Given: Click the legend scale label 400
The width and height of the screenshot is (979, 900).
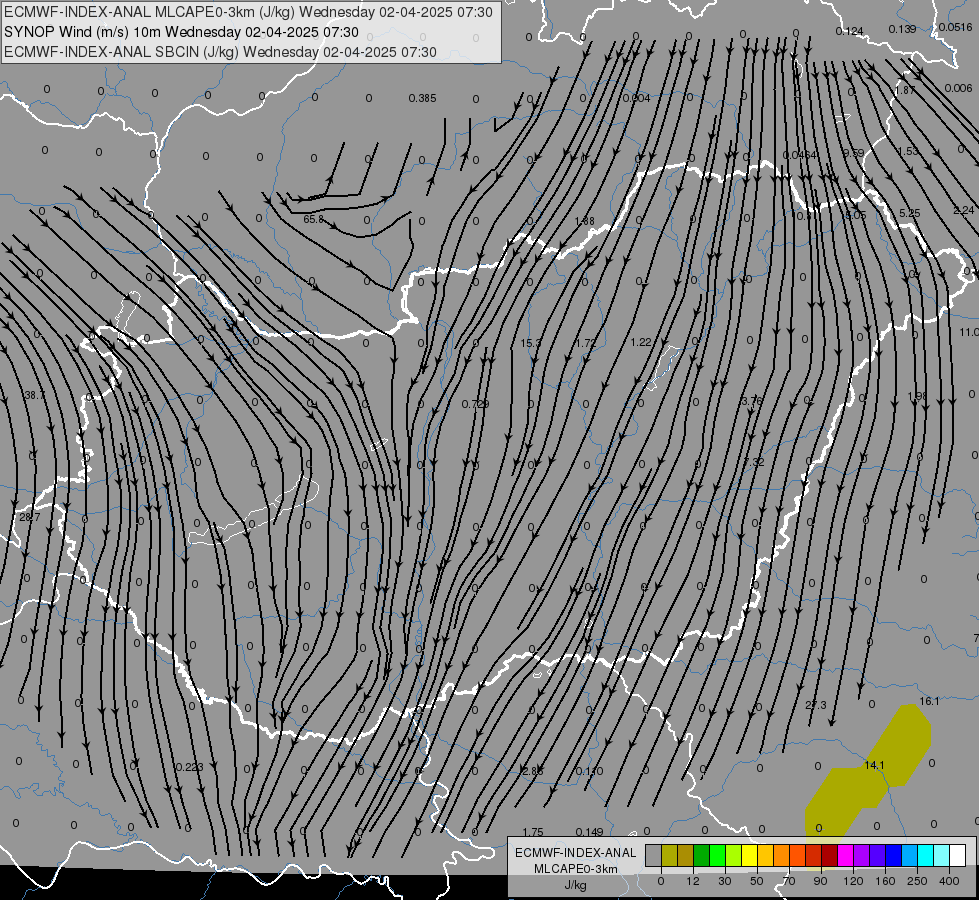Looking at the screenshot, I should coord(949,881).
